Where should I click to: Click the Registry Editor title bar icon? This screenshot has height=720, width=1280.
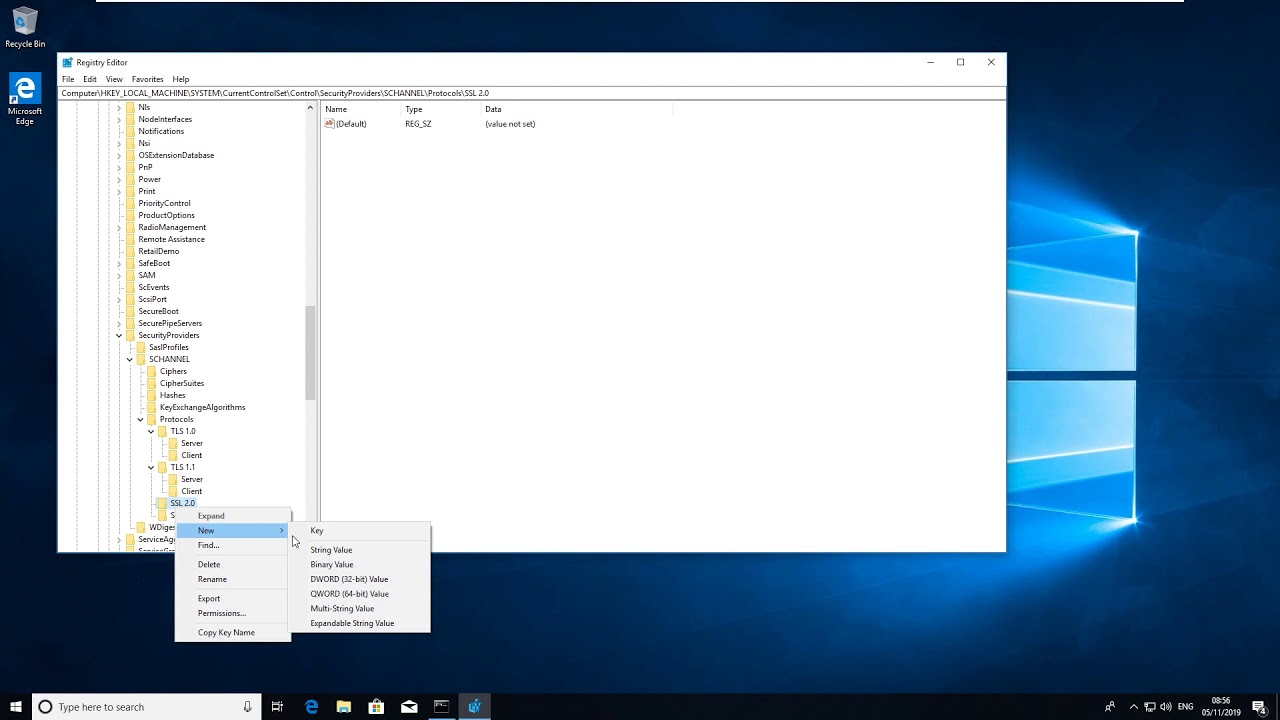(x=68, y=62)
